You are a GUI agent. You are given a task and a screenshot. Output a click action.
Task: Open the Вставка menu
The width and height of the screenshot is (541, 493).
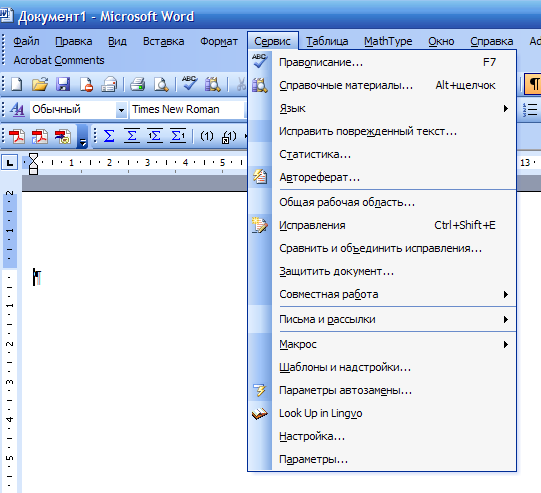[x=164, y=41]
